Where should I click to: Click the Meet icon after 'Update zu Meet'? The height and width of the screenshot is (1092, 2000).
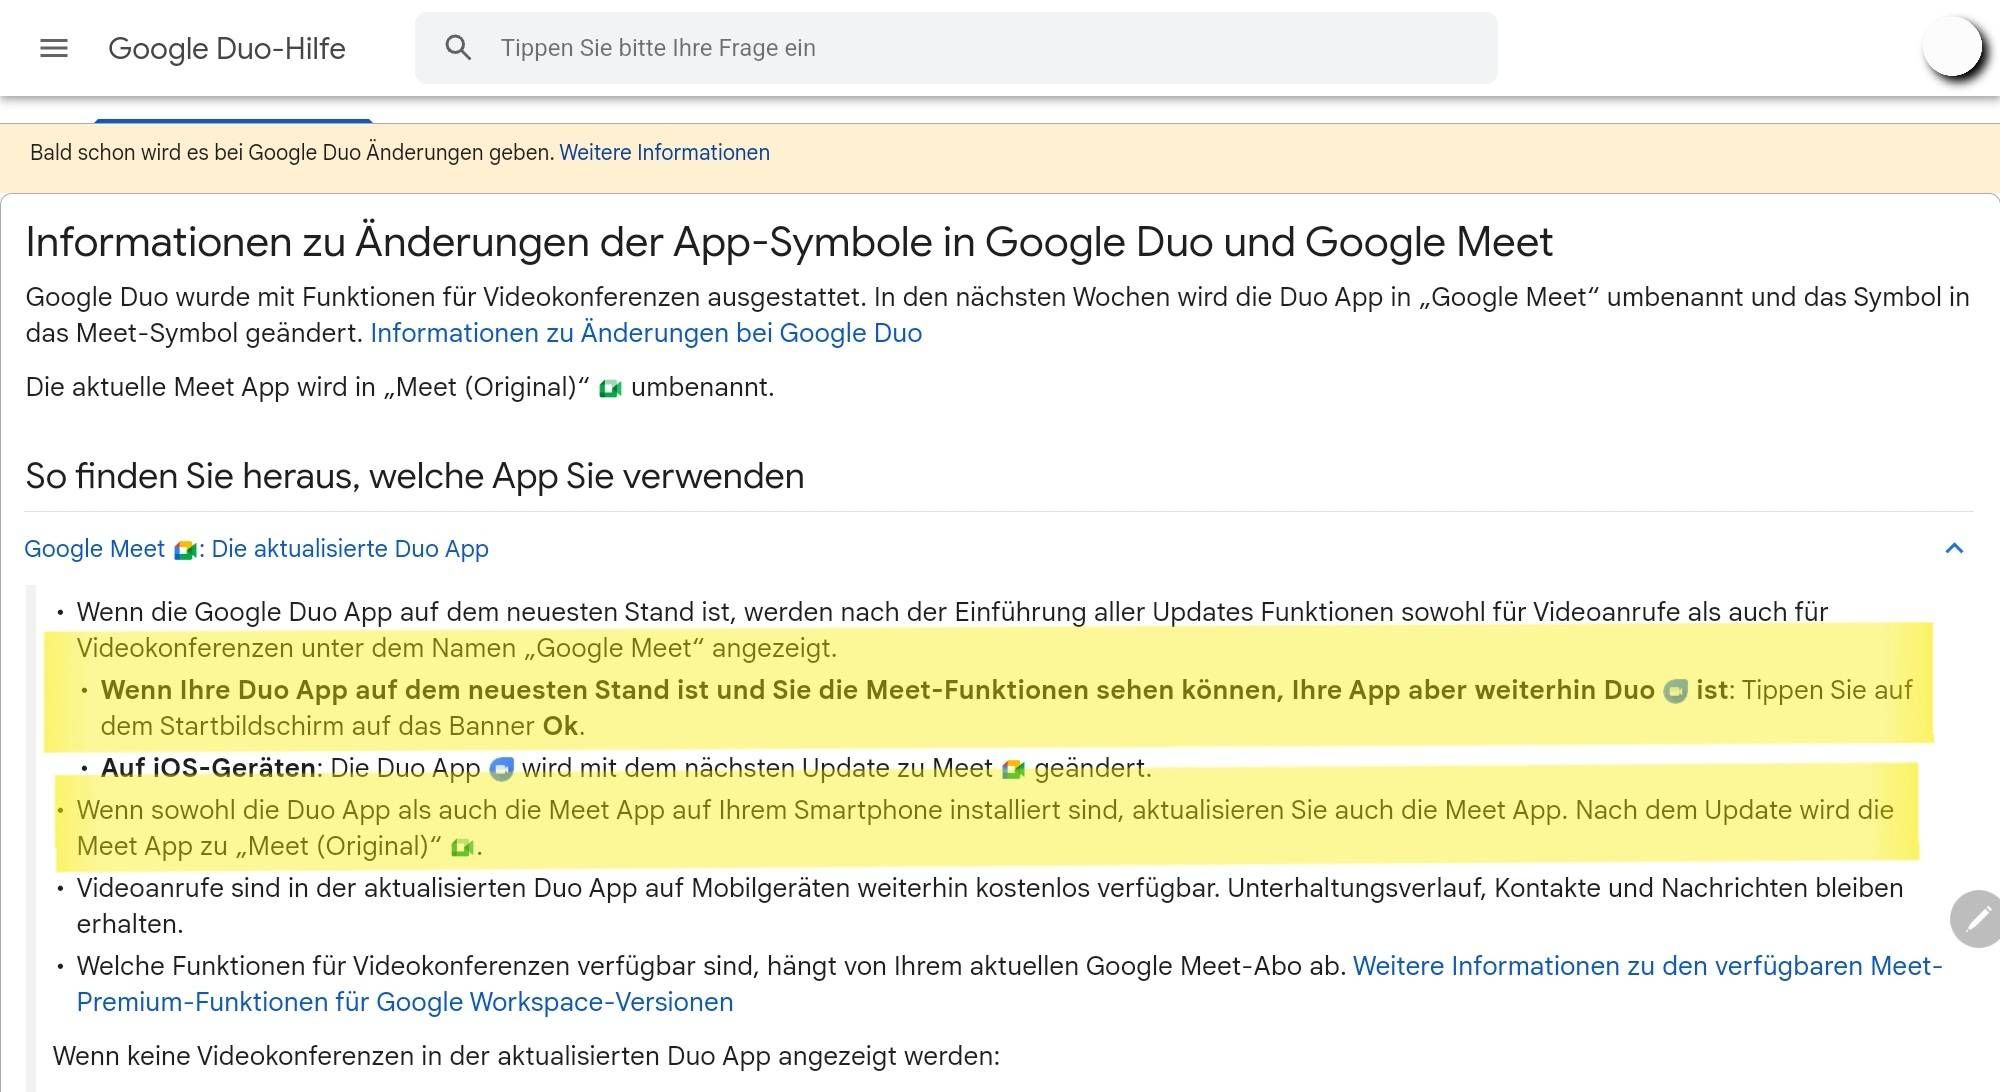(x=1013, y=769)
